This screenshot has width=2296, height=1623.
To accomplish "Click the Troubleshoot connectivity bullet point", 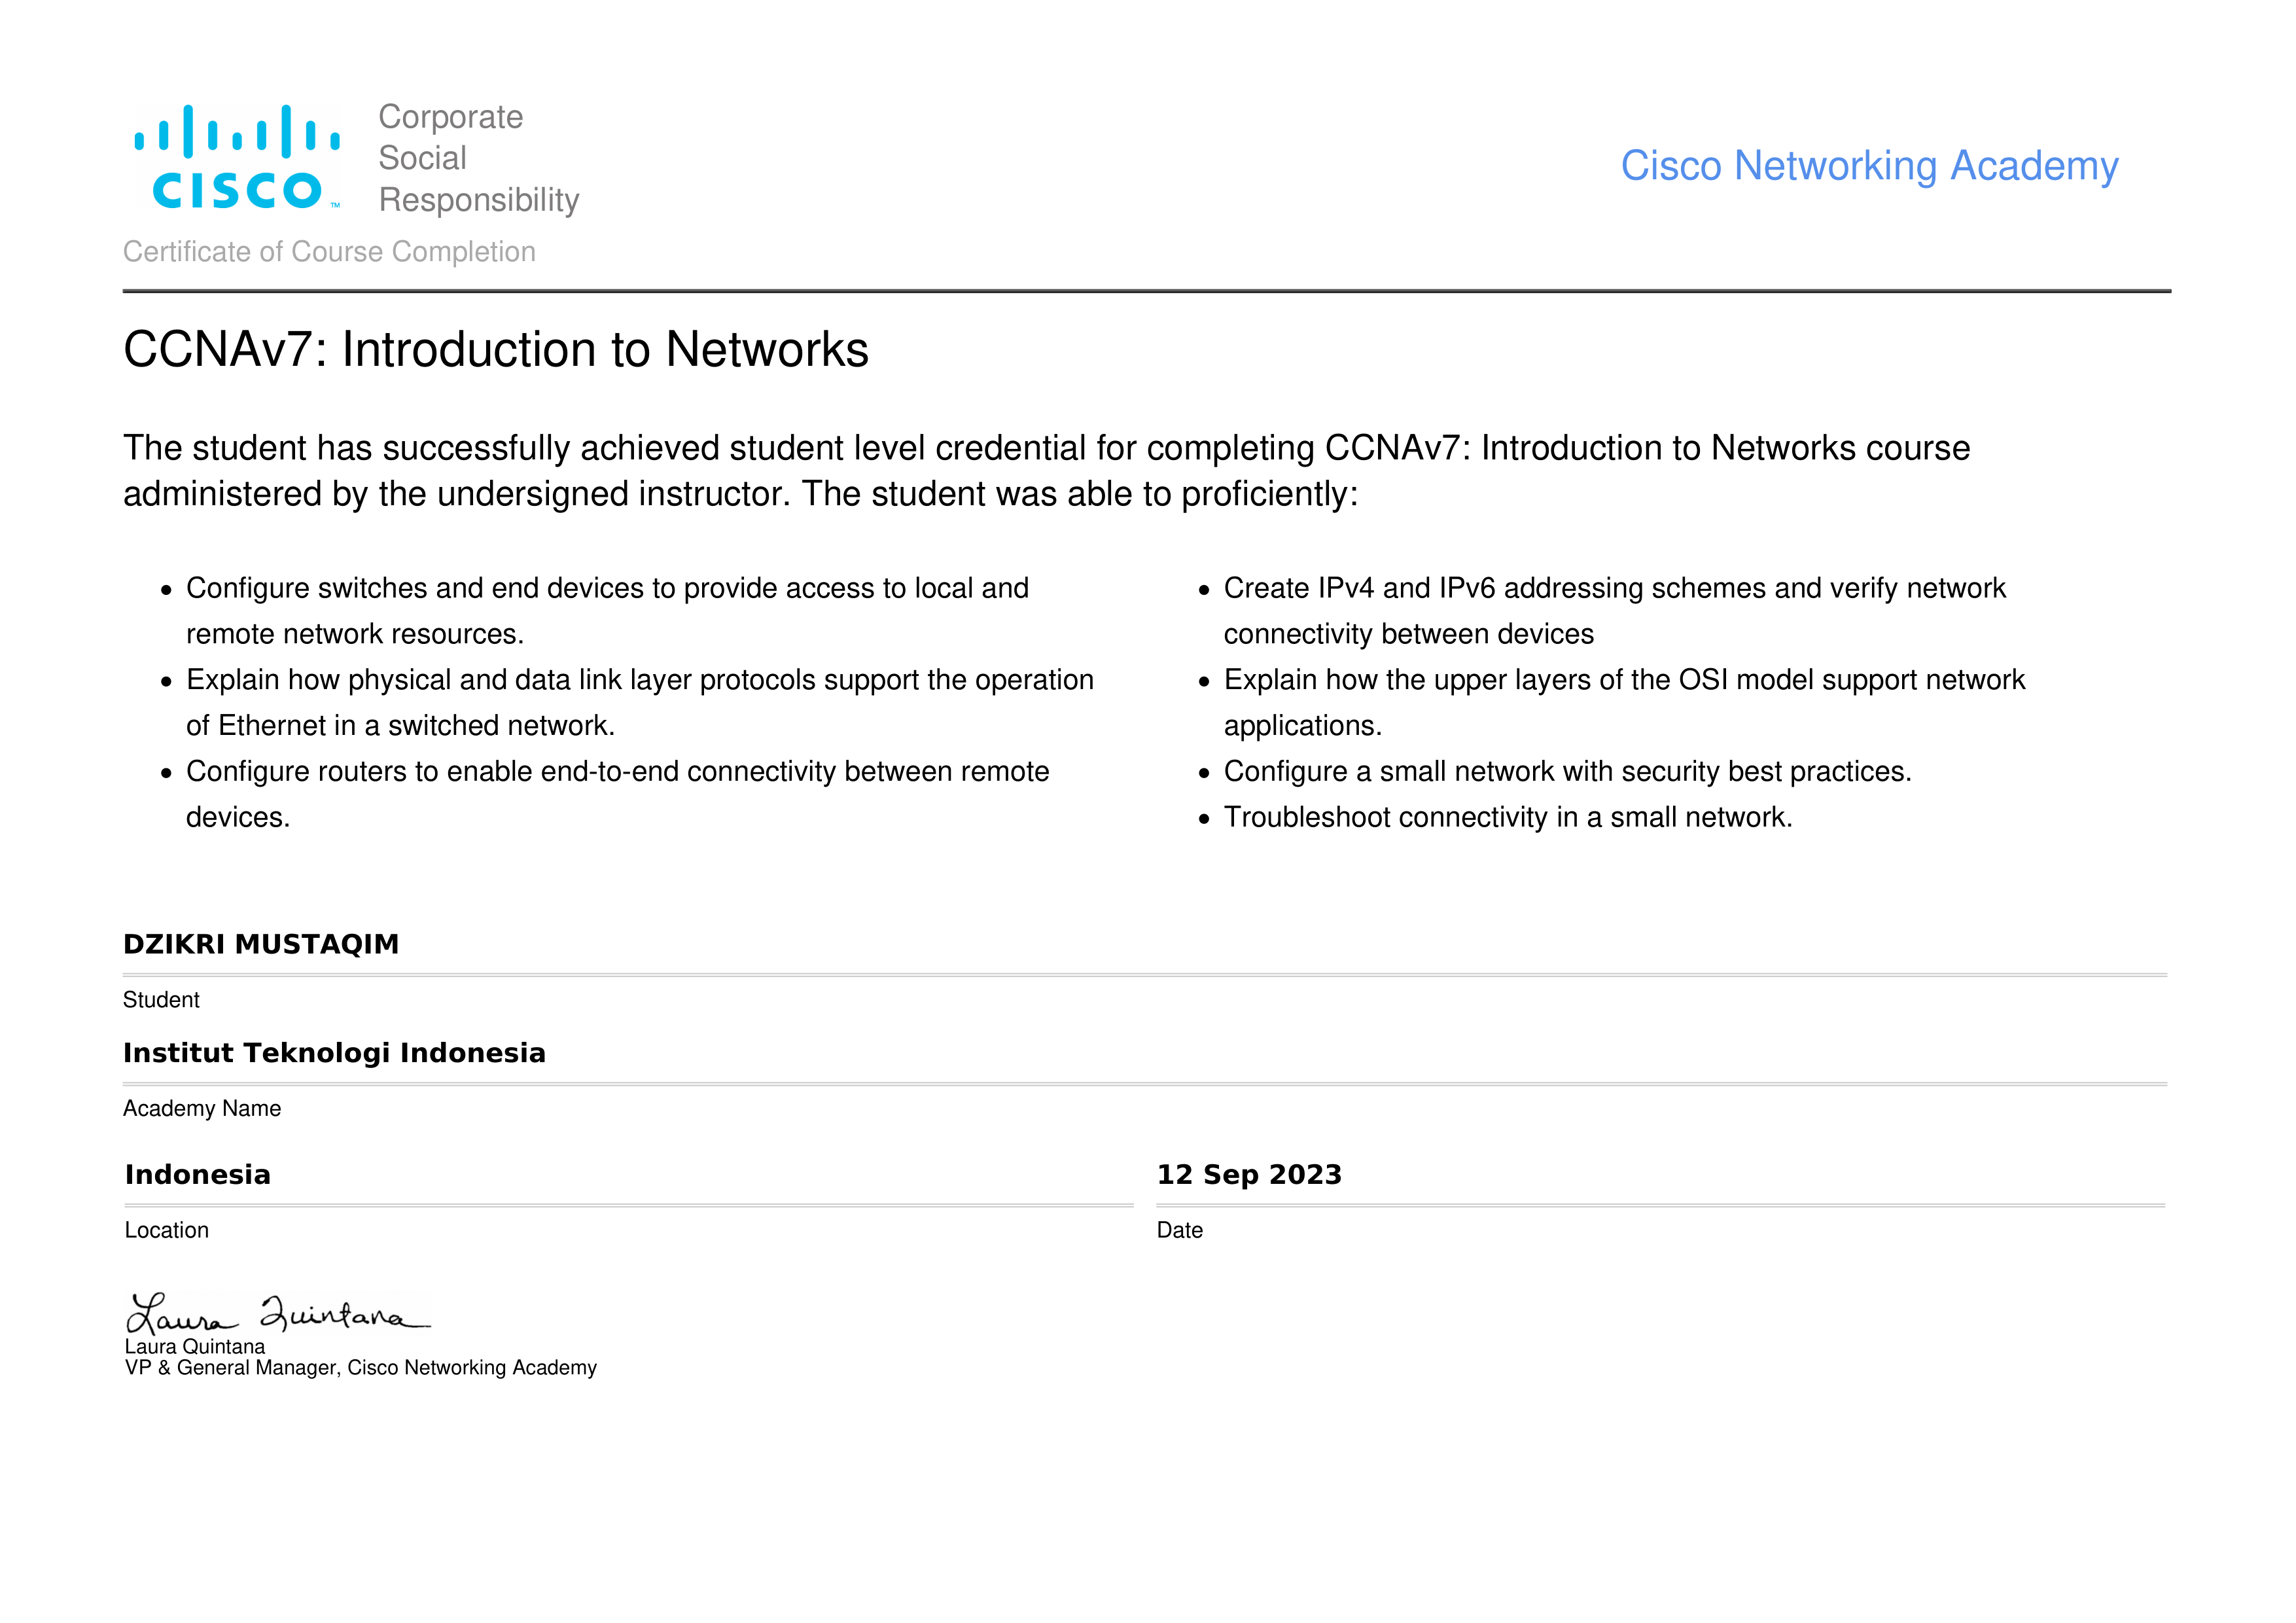I will click(1507, 817).
